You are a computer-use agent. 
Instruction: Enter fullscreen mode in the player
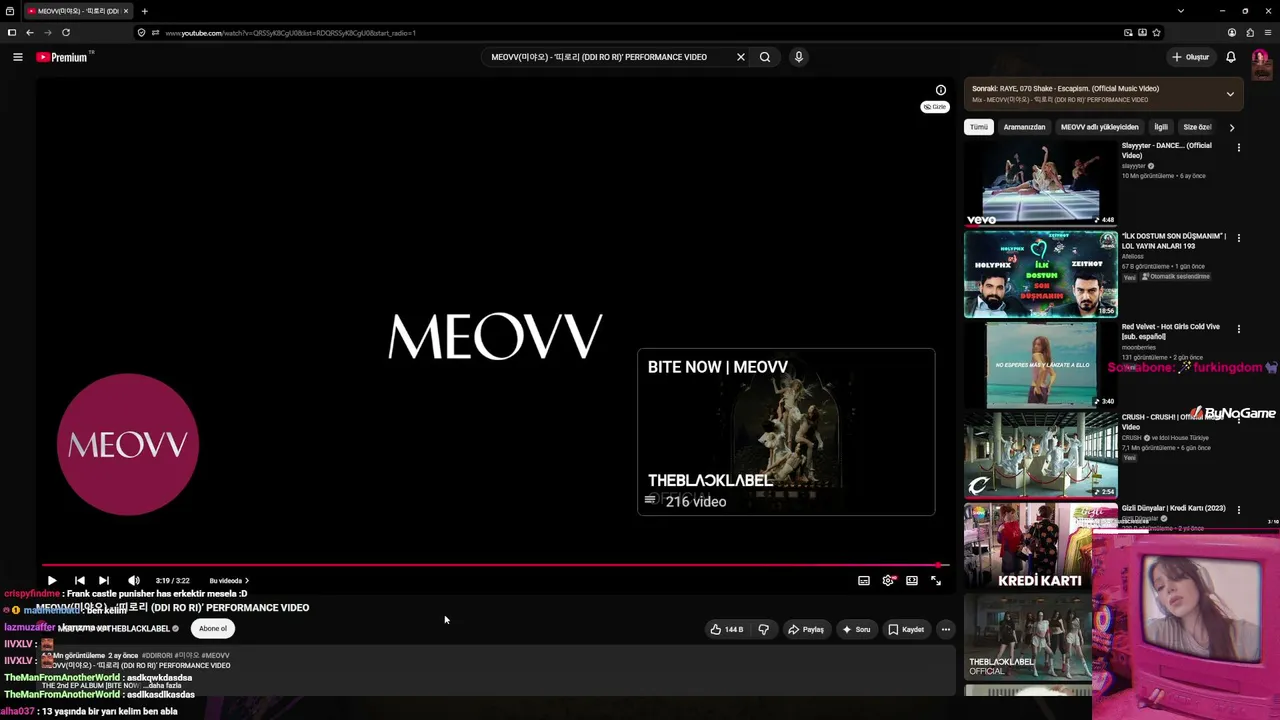(936, 580)
